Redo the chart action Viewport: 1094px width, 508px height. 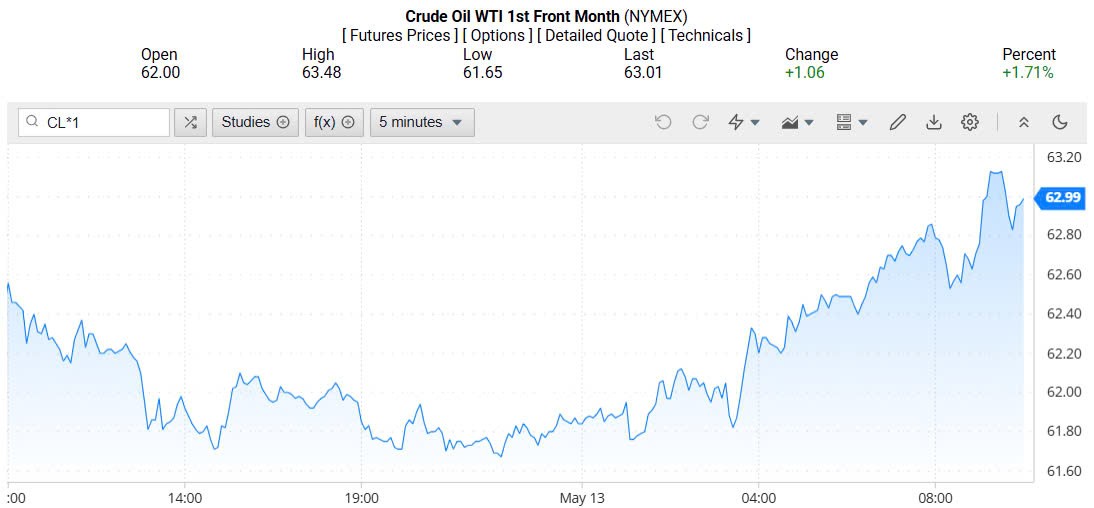point(700,122)
